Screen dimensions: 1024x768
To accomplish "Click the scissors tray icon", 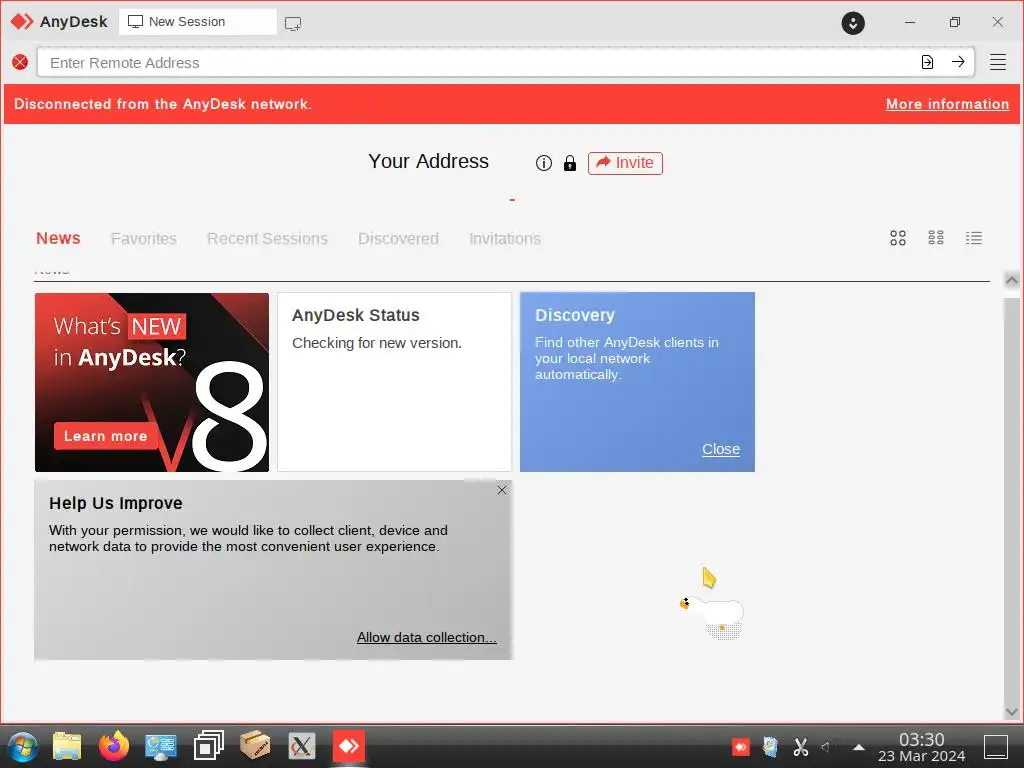I will click(x=801, y=746).
